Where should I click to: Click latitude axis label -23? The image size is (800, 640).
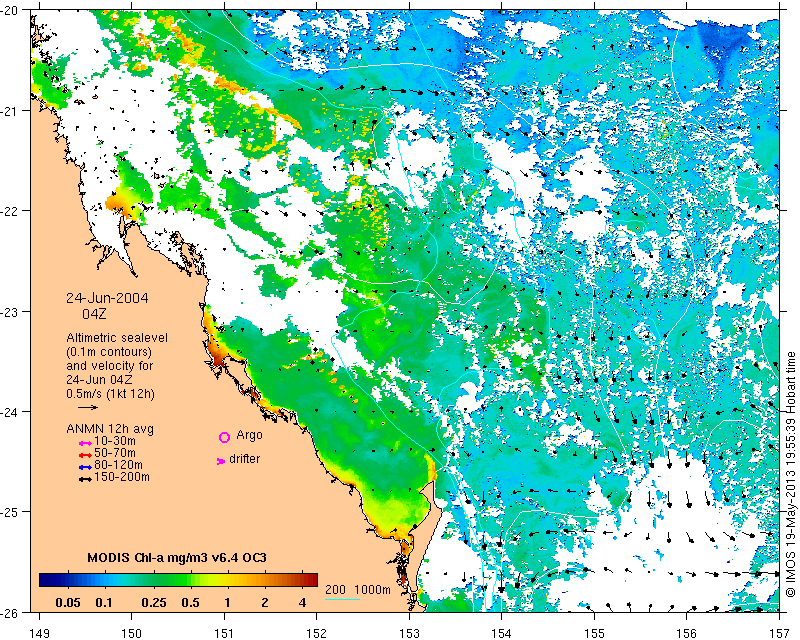pos(10,311)
